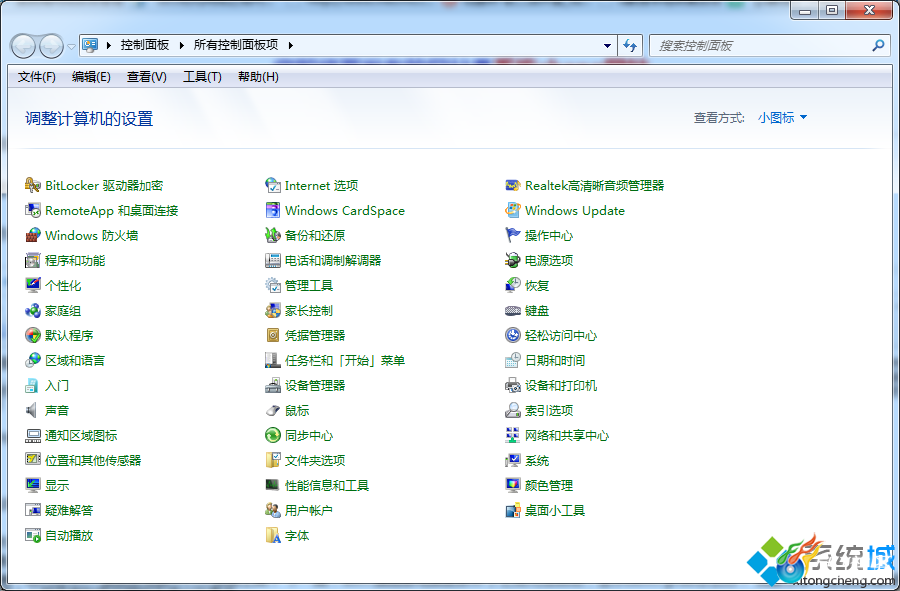Open the 查看(V) menu
This screenshot has height=591, width=900.
[147, 77]
